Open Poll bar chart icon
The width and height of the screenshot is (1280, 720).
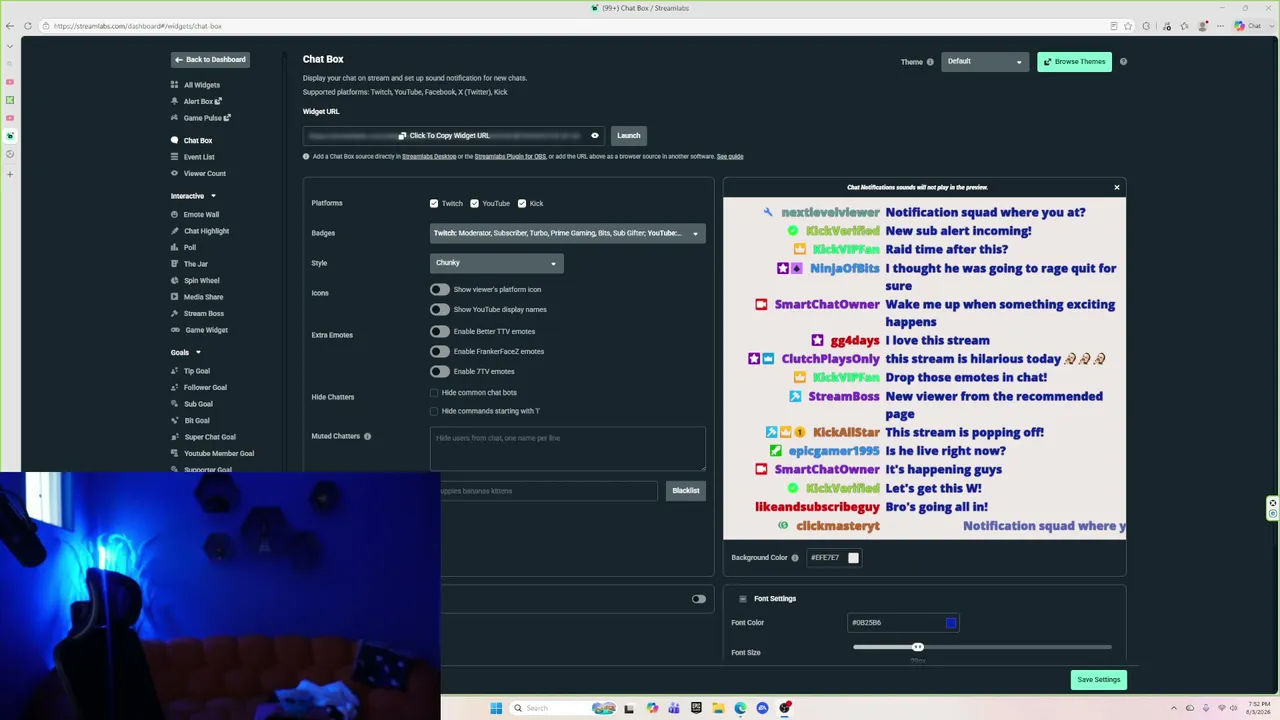pyautogui.click(x=174, y=247)
